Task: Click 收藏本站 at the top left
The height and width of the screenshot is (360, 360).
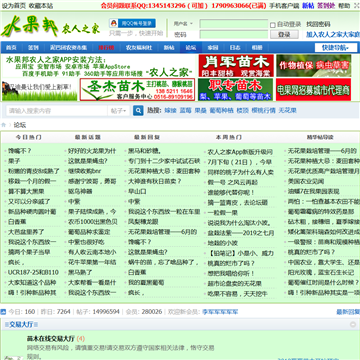Action: [x=41, y=6]
